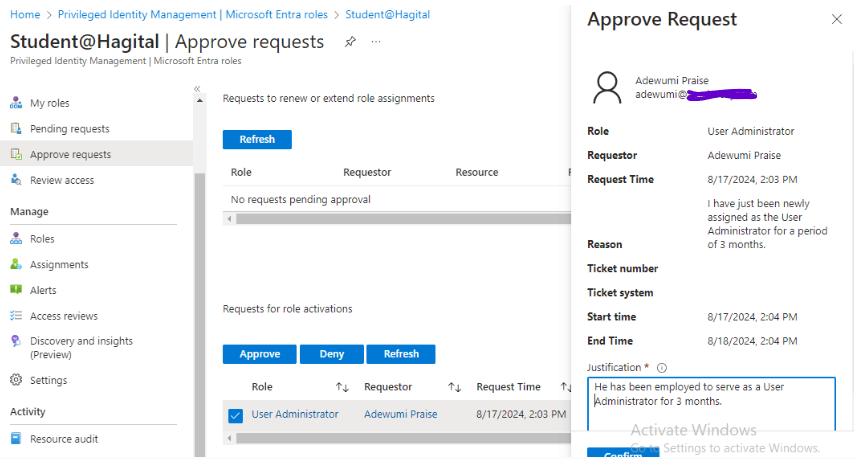Click into the Justification text box
Screen dimensions: 854x459
(710, 403)
